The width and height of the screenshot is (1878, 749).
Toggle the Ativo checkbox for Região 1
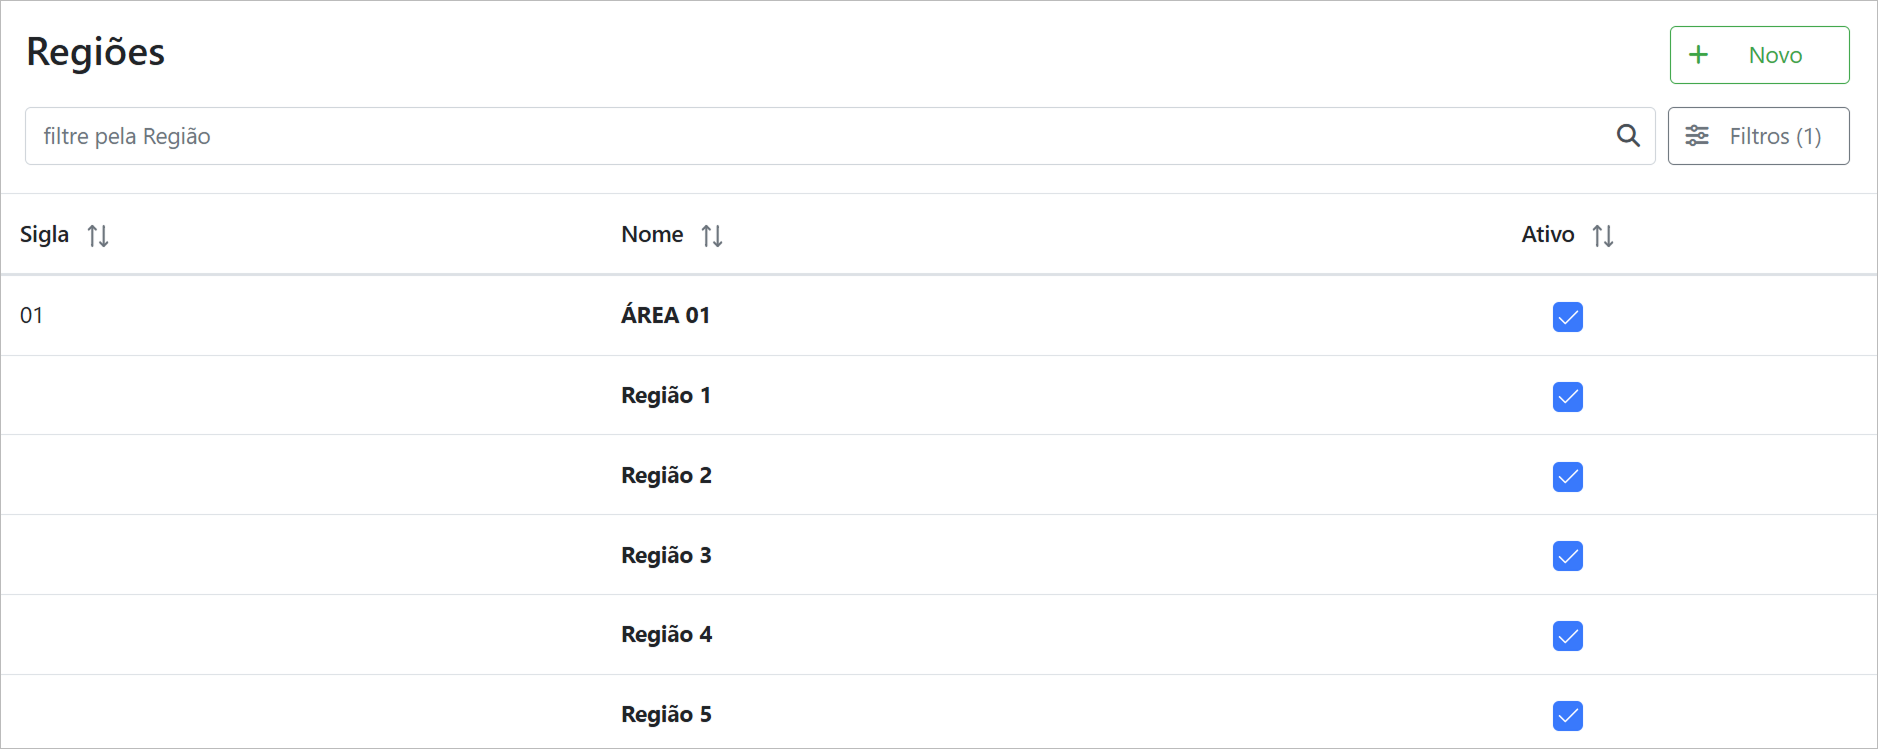click(x=1568, y=397)
